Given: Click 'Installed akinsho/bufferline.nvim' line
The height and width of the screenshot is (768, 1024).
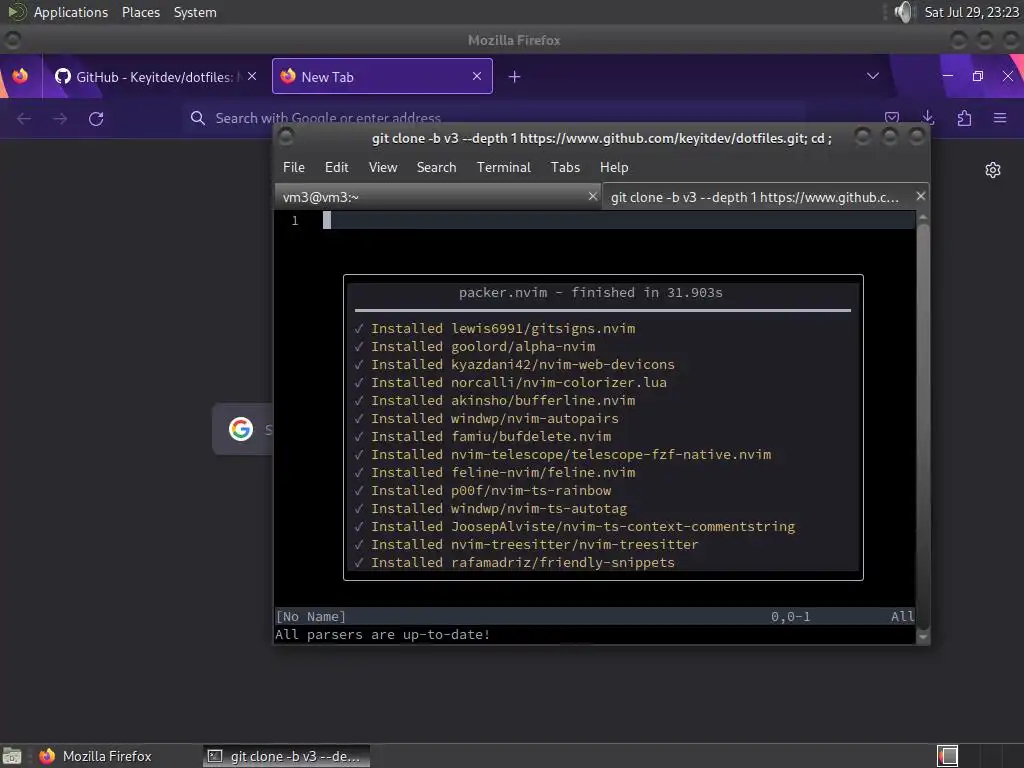Looking at the screenshot, I should coord(494,400).
